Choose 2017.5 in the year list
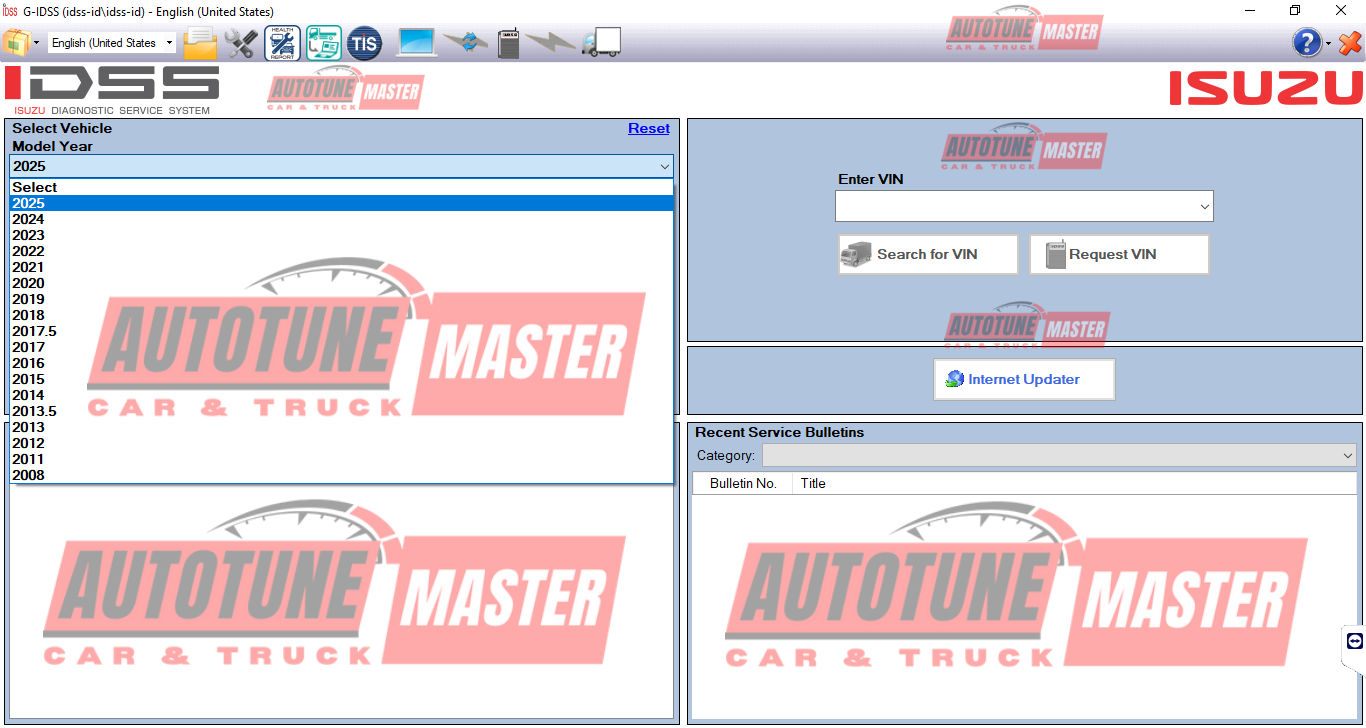 point(34,331)
